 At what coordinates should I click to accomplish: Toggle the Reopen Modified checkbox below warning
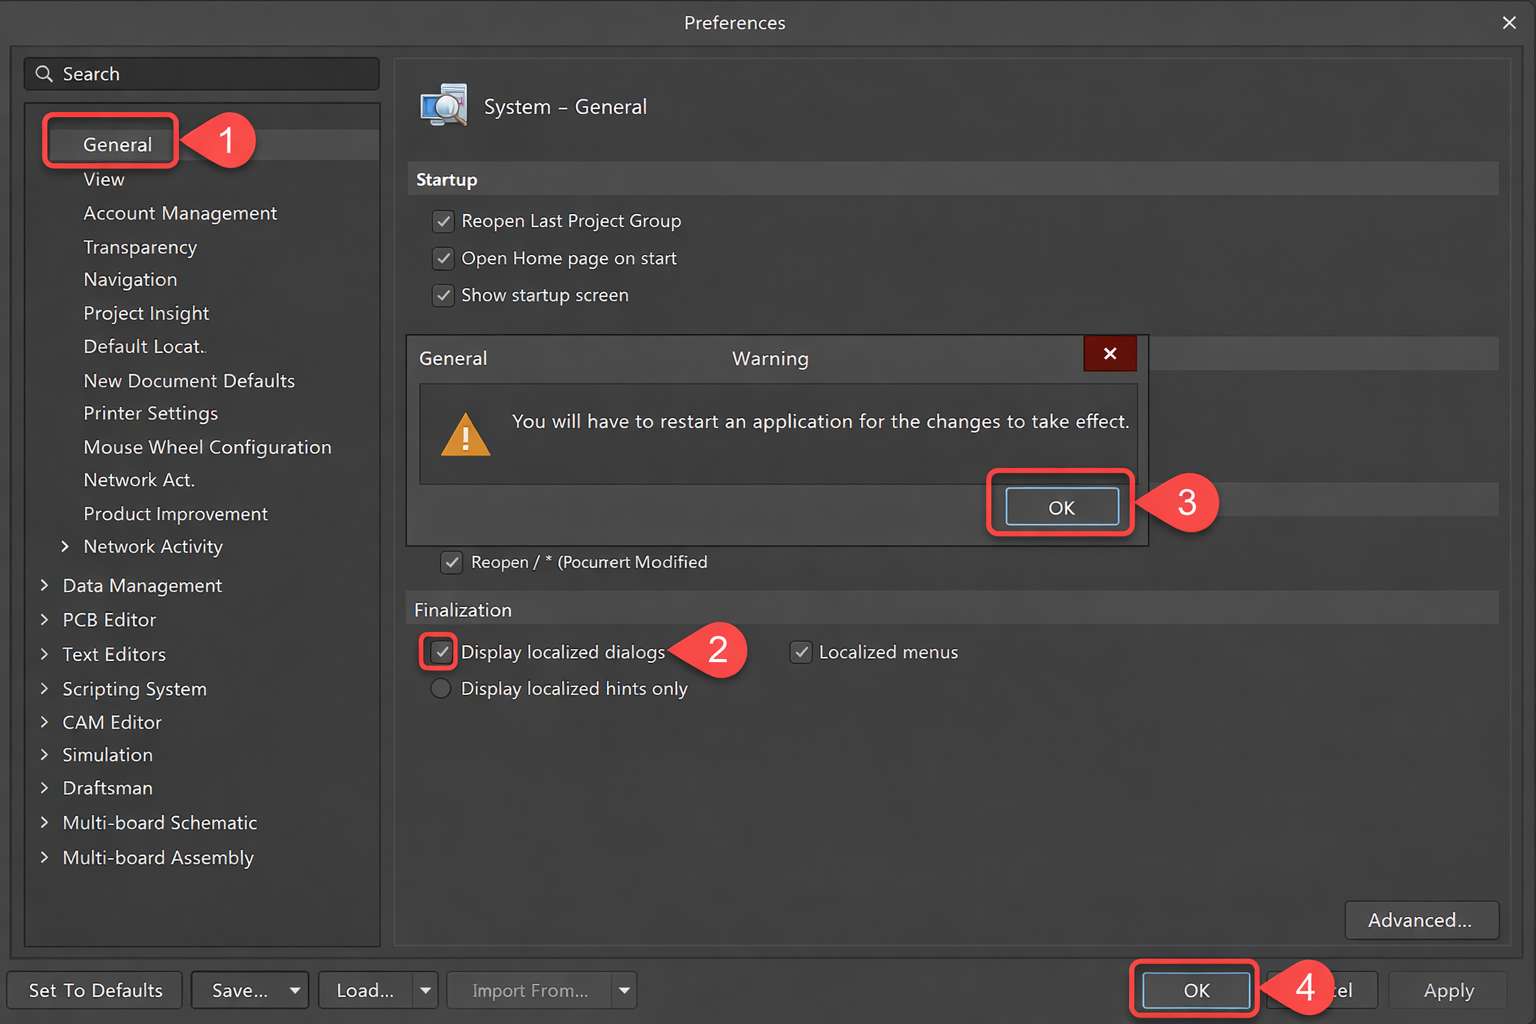tap(452, 563)
